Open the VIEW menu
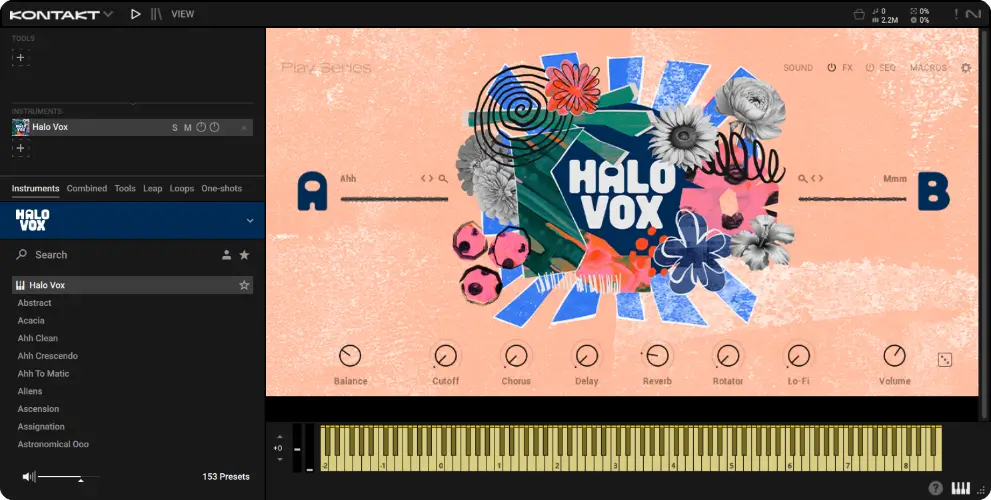Image resolution: width=991 pixels, height=500 pixels. 183,14
